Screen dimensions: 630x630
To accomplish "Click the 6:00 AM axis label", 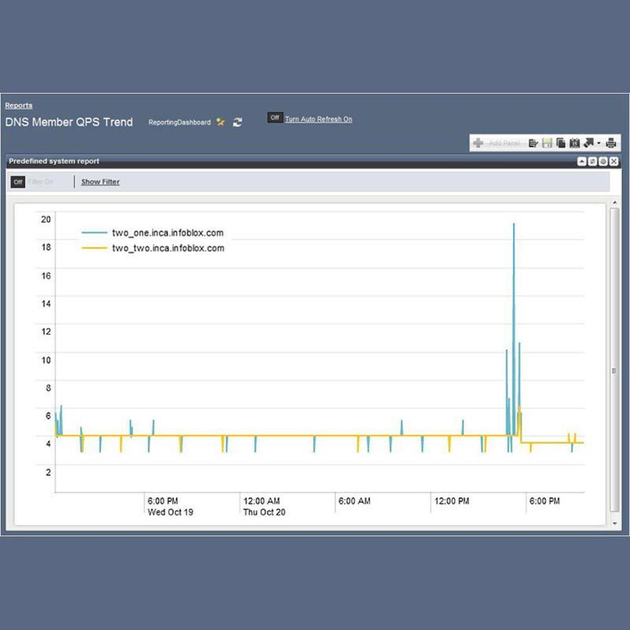I will coord(354,501).
